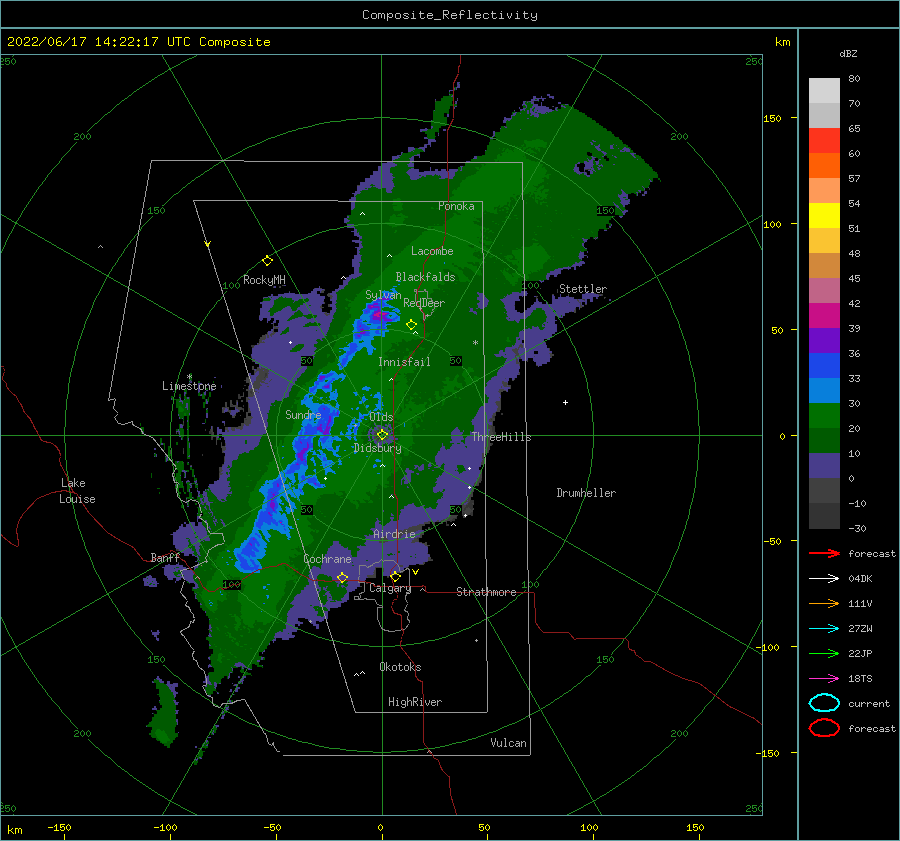Click the Innisfail label
This screenshot has height=841, width=900.
point(404,362)
